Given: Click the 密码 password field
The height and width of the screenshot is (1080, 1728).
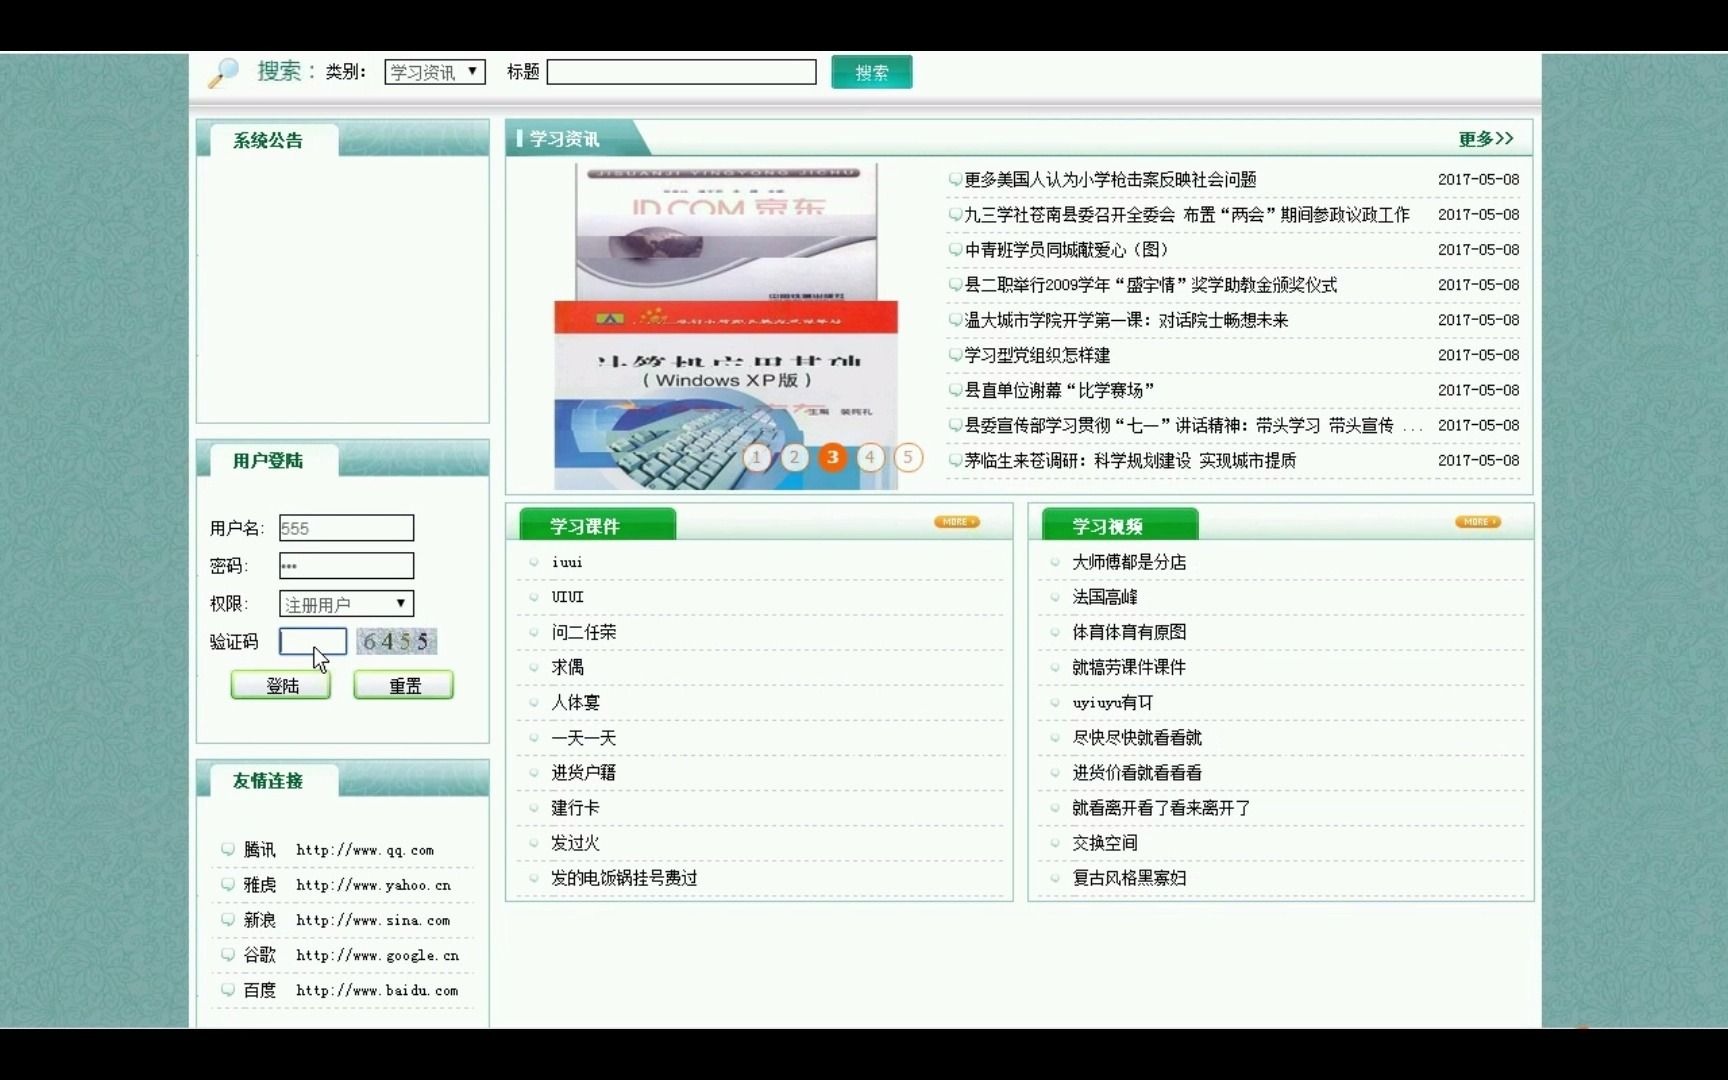Looking at the screenshot, I should click(x=346, y=566).
